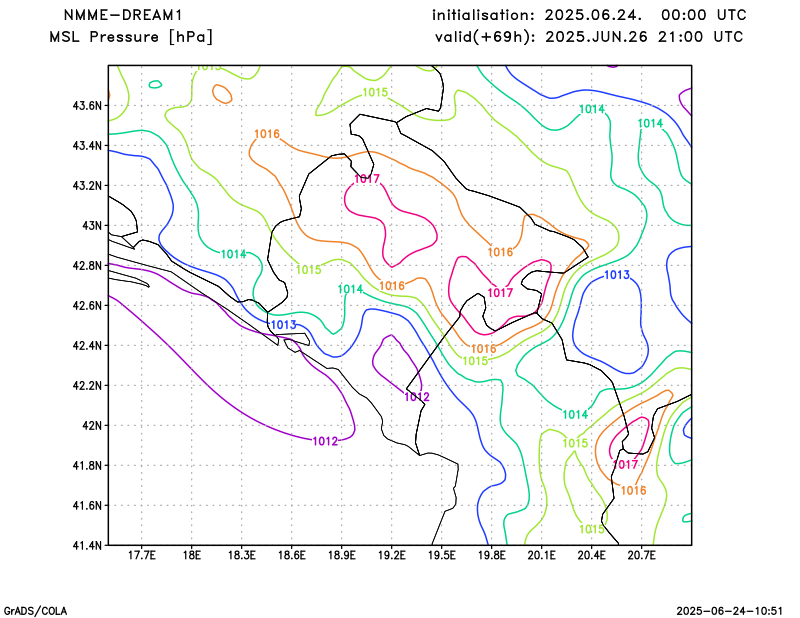The image size is (800, 618).
Task: Click the 41.6N latitude label
Action: [88, 505]
